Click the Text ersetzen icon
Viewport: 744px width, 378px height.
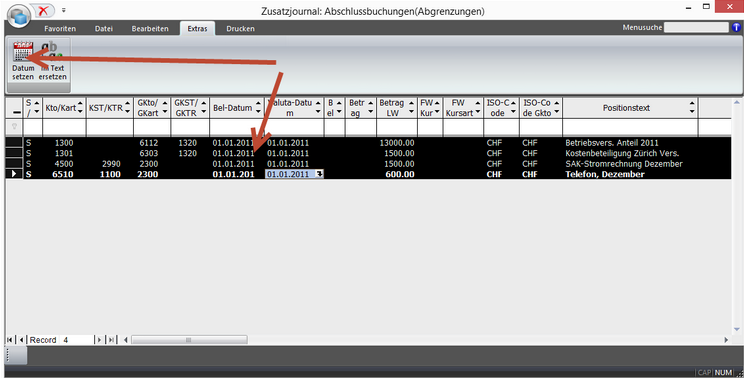click(52, 52)
